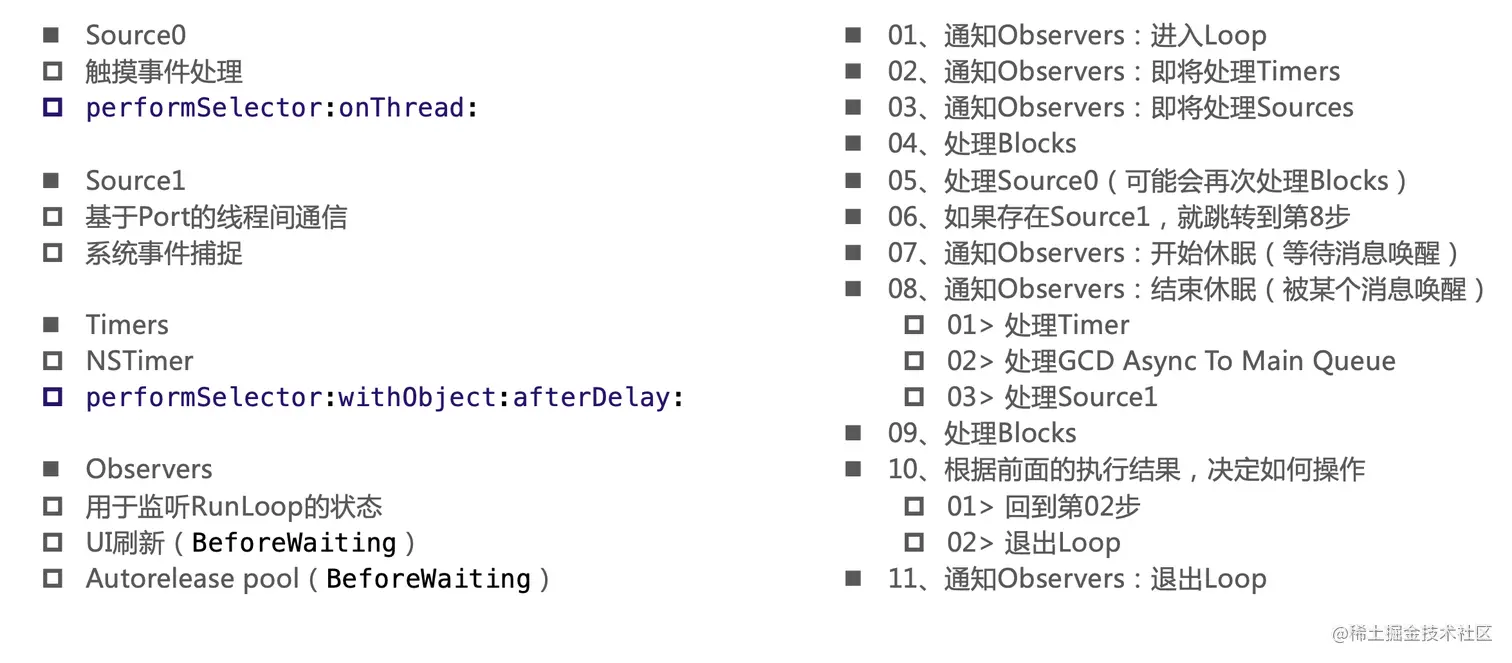Click the hollow square before NSTimer
The image size is (1512, 663).
tap(52, 361)
